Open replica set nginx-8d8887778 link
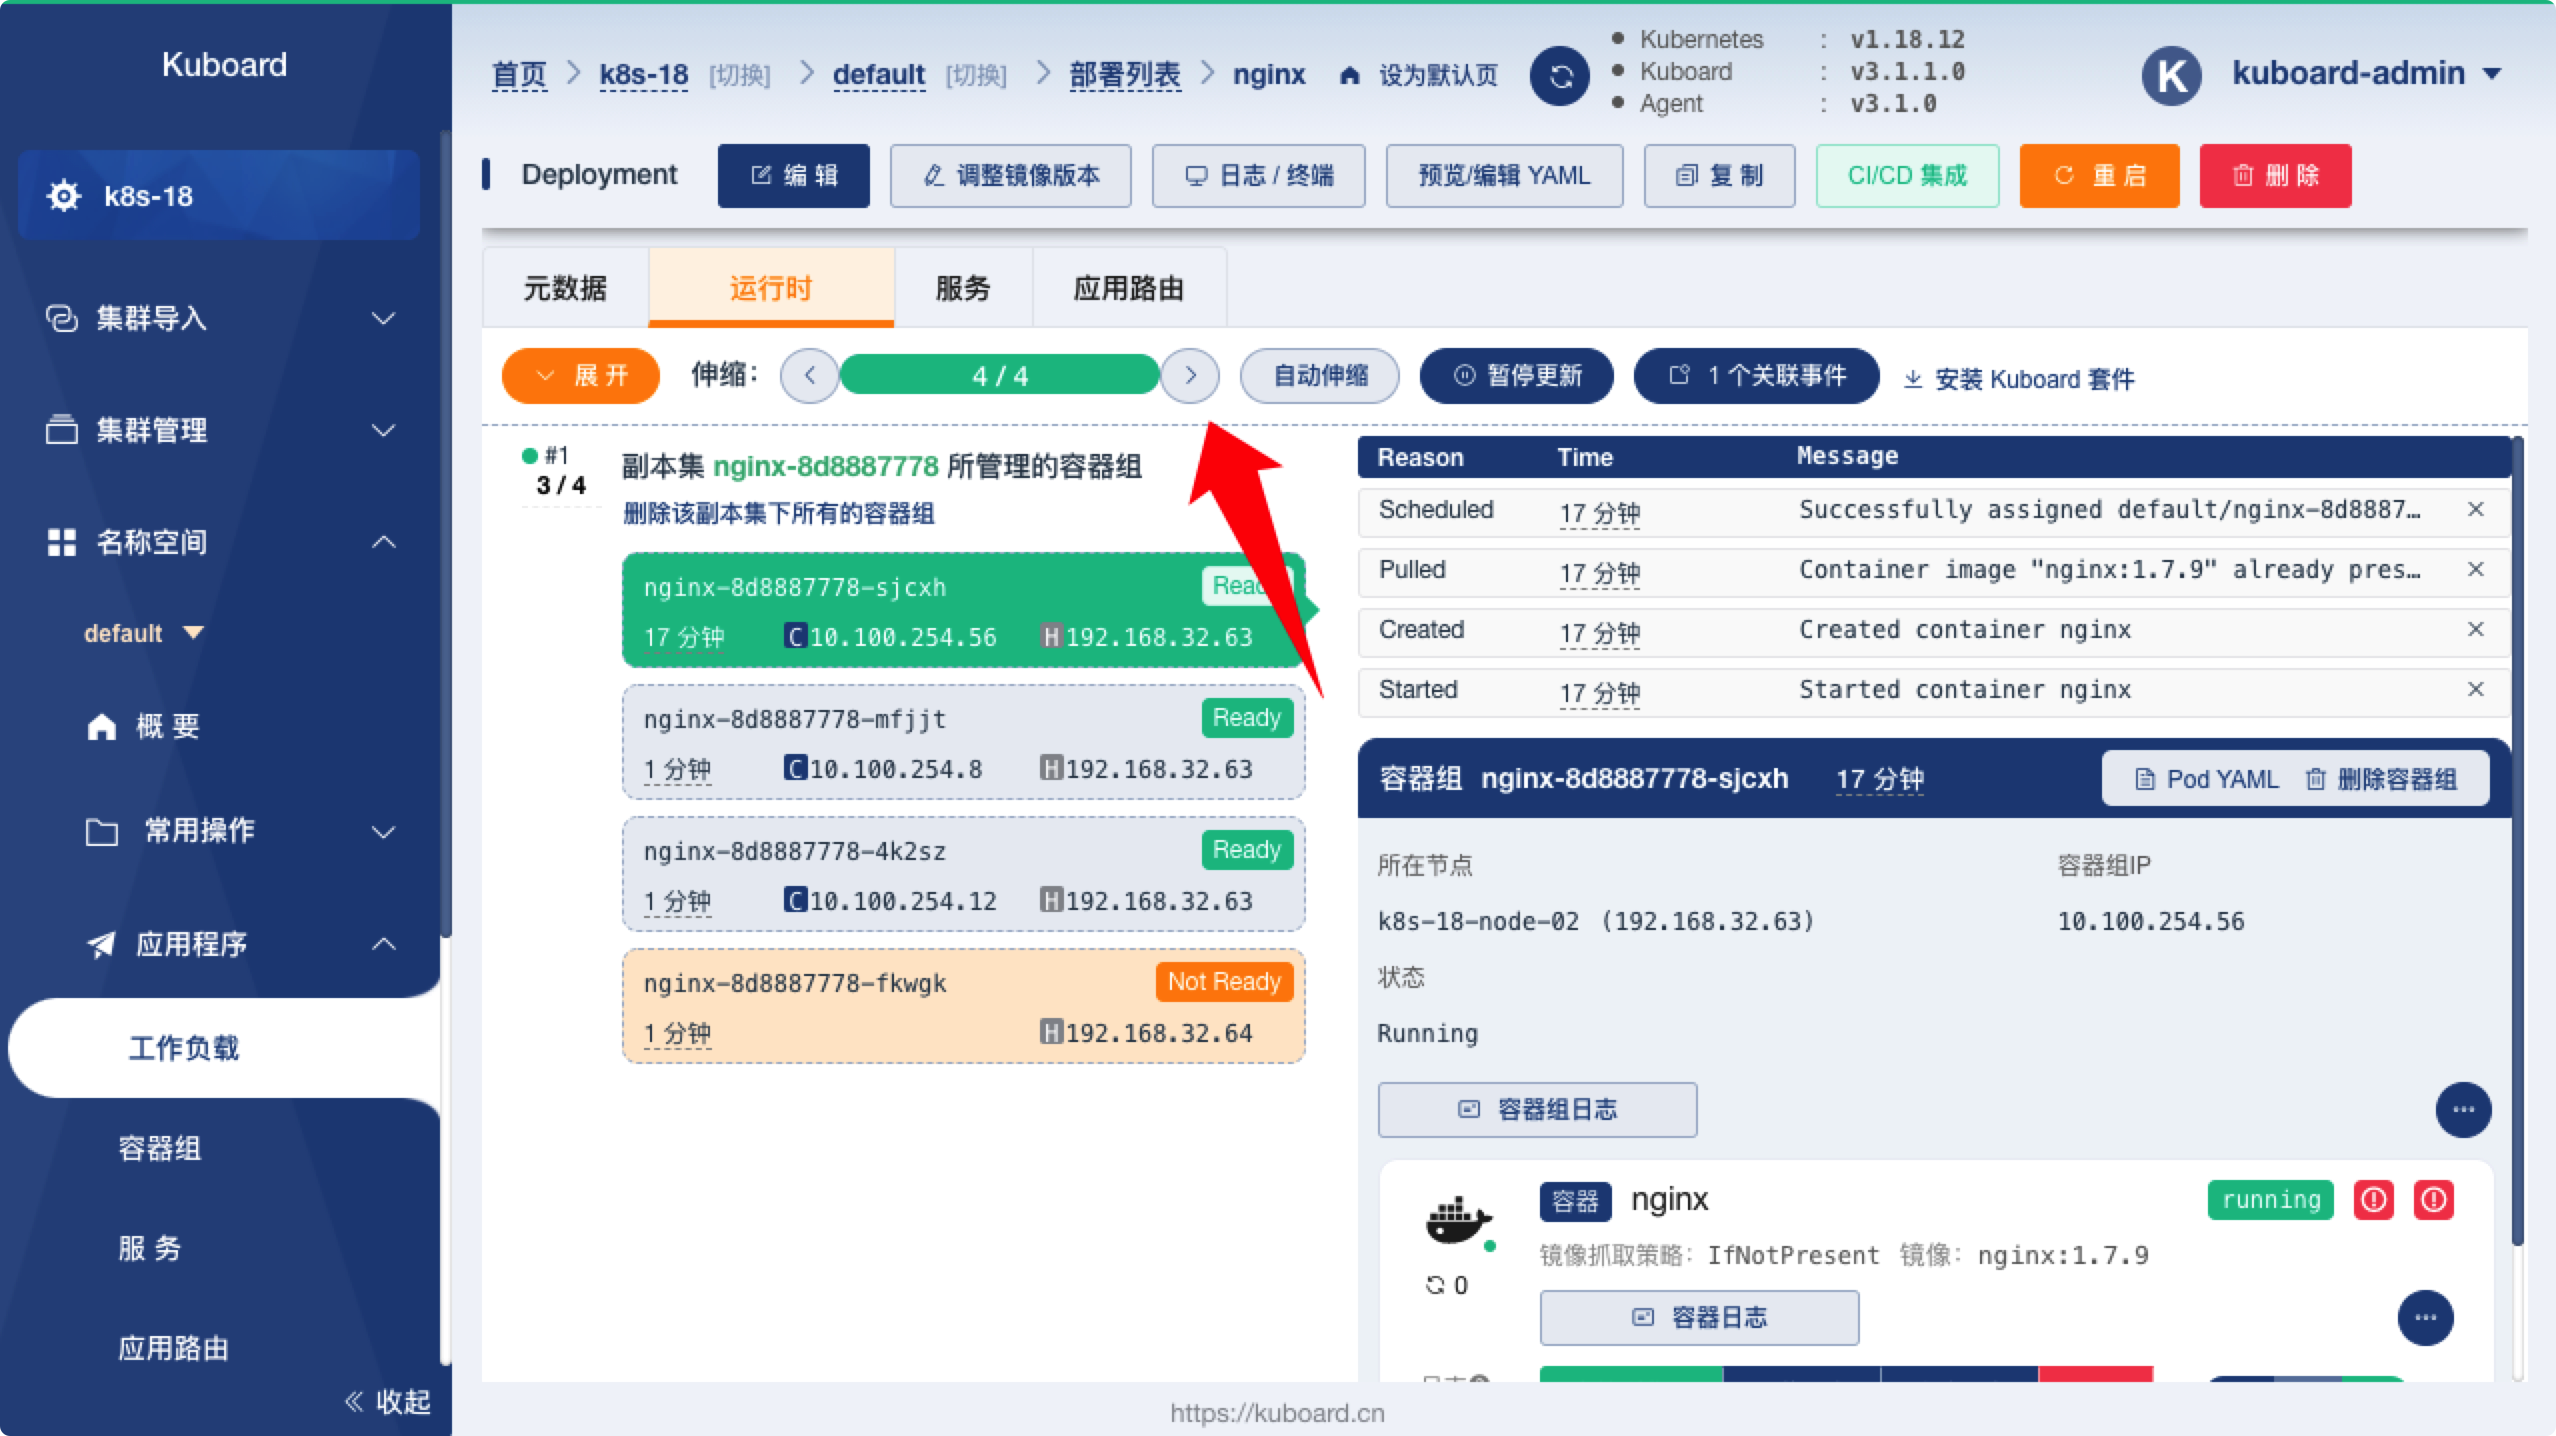 point(826,467)
